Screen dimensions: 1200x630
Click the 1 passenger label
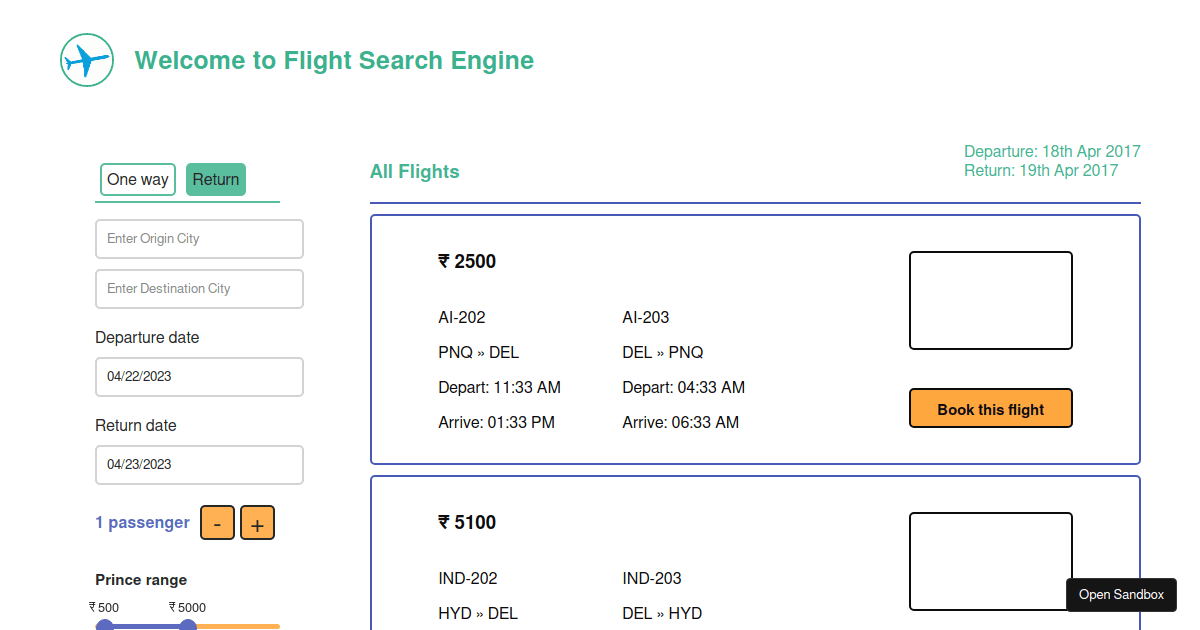142,522
